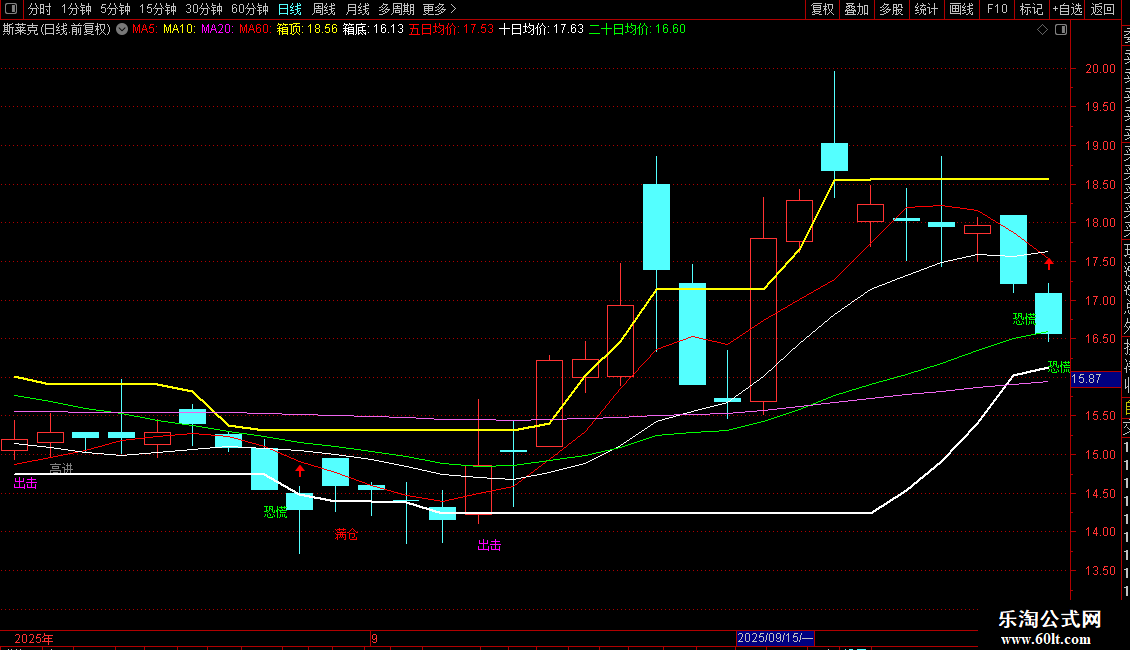Click the green 恐慌 label near 14.25
This screenshot has width=1130, height=650.
[275, 512]
